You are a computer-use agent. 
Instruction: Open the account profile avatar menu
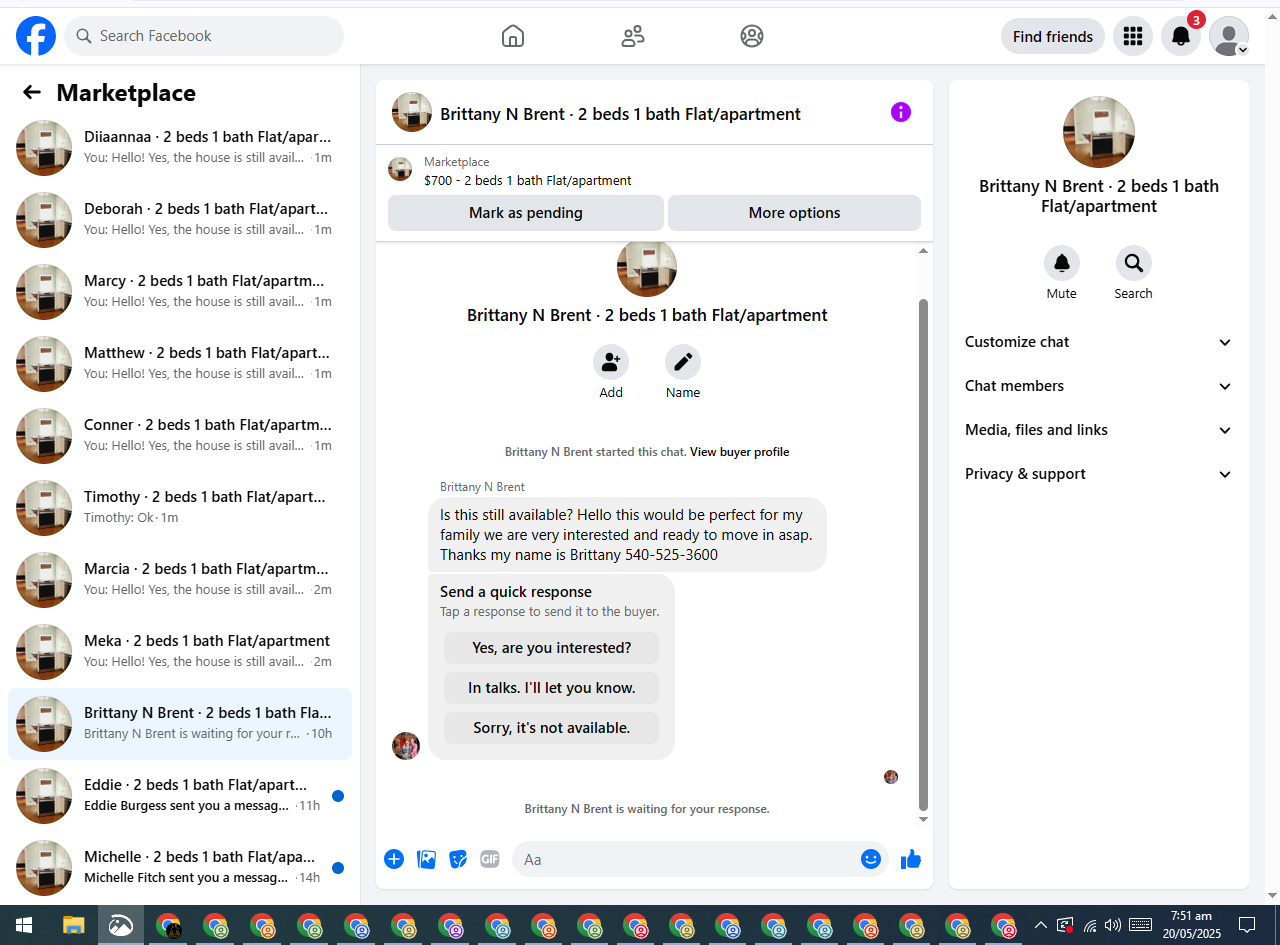tap(1229, 36)
